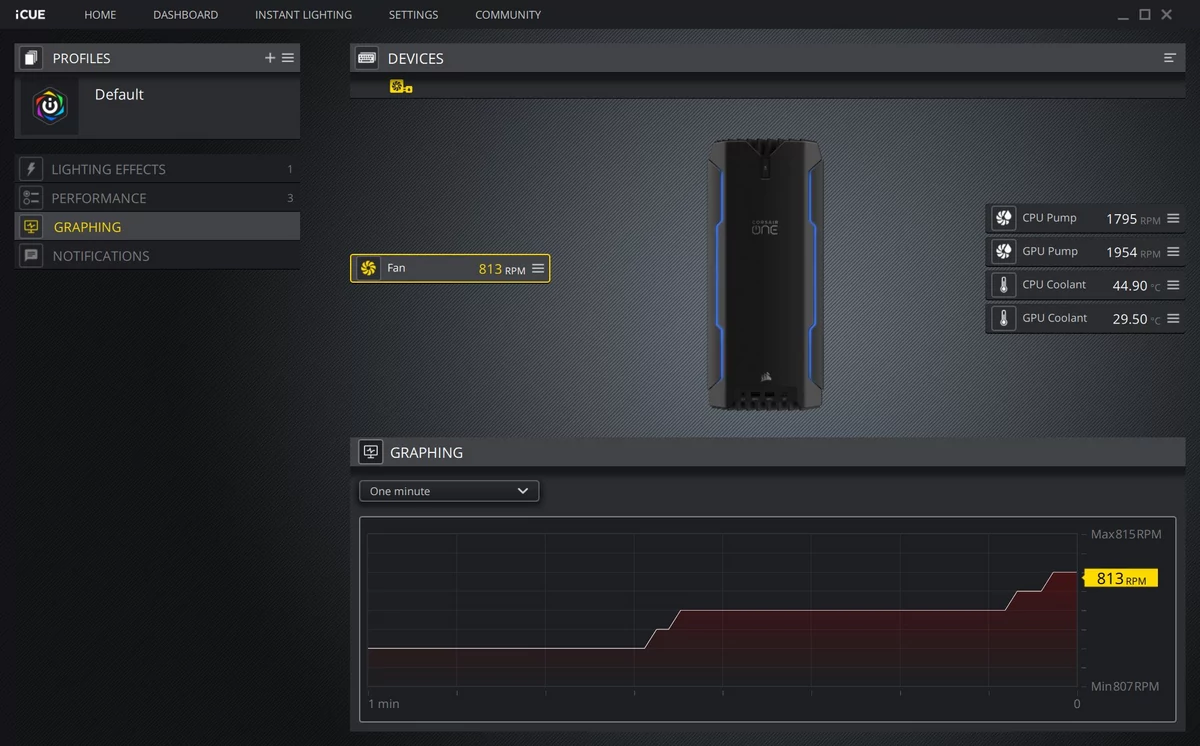Viewport: 1200px width, 746px height.
Task: Select the GRAPHING section
Action: pyautogui.click(x=157, y=227)
